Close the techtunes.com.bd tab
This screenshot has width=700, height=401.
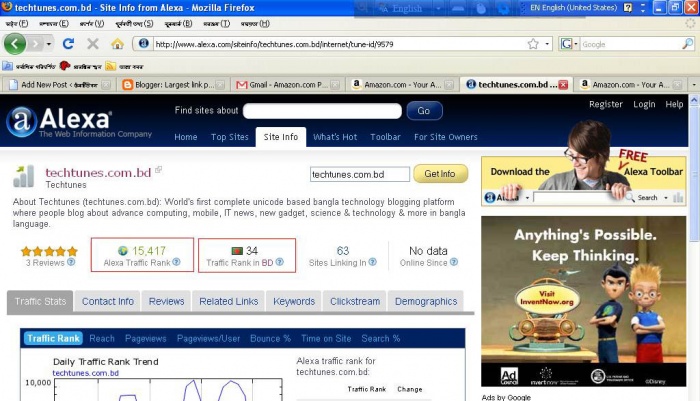tap(563, 84)
